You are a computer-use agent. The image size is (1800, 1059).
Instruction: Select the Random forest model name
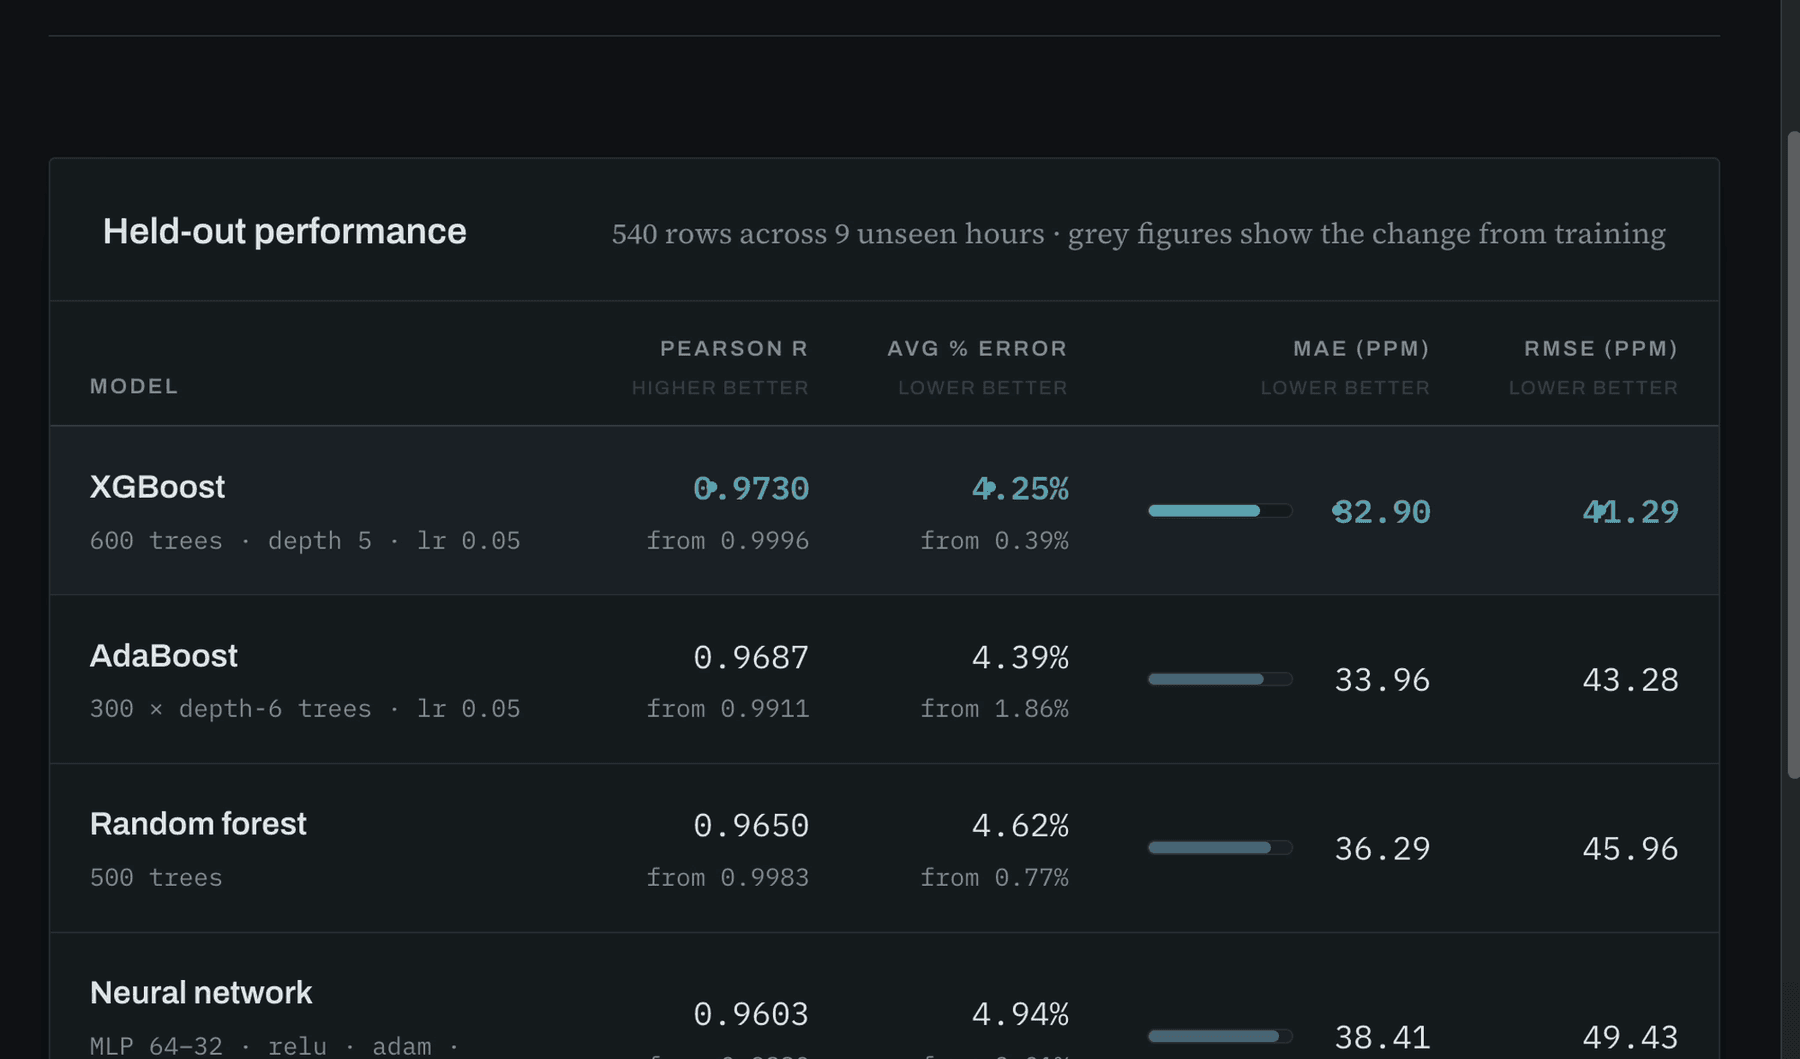coord(198,824)
